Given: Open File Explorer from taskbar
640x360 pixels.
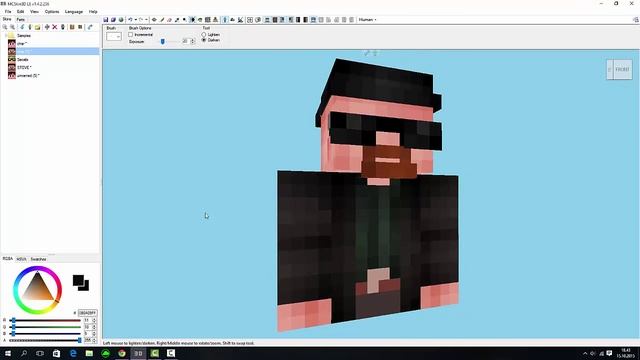Looking at the screenshot, I should click(89, 353).
